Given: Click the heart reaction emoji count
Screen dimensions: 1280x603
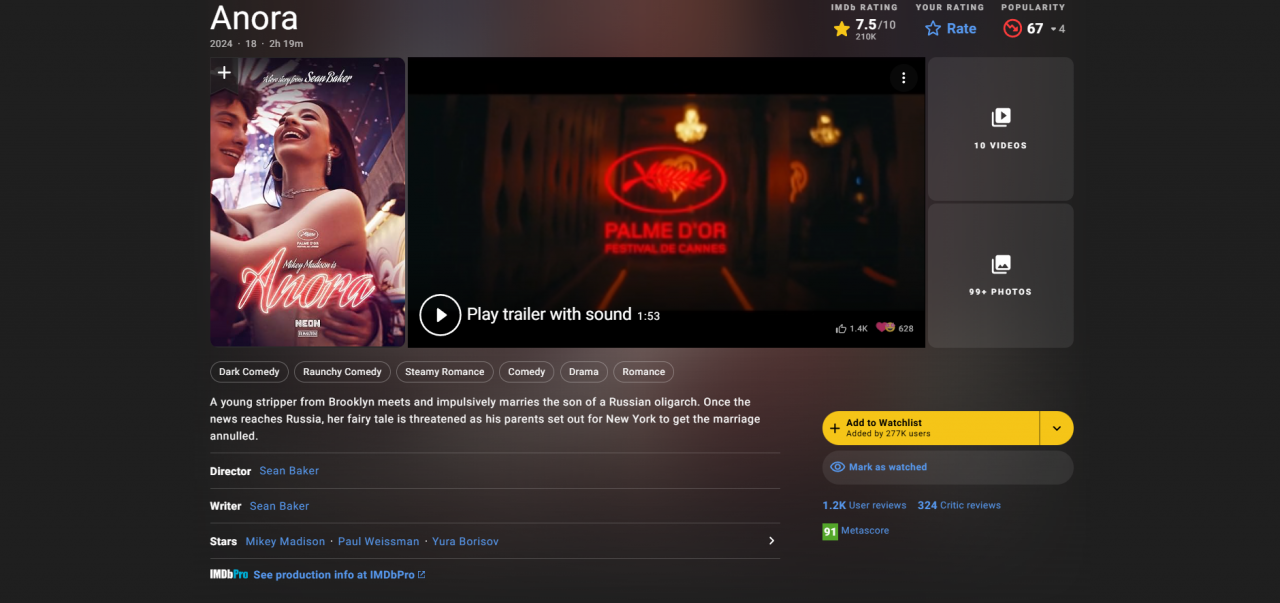Looking at the screenshot, I should click(x=894, y=328).
